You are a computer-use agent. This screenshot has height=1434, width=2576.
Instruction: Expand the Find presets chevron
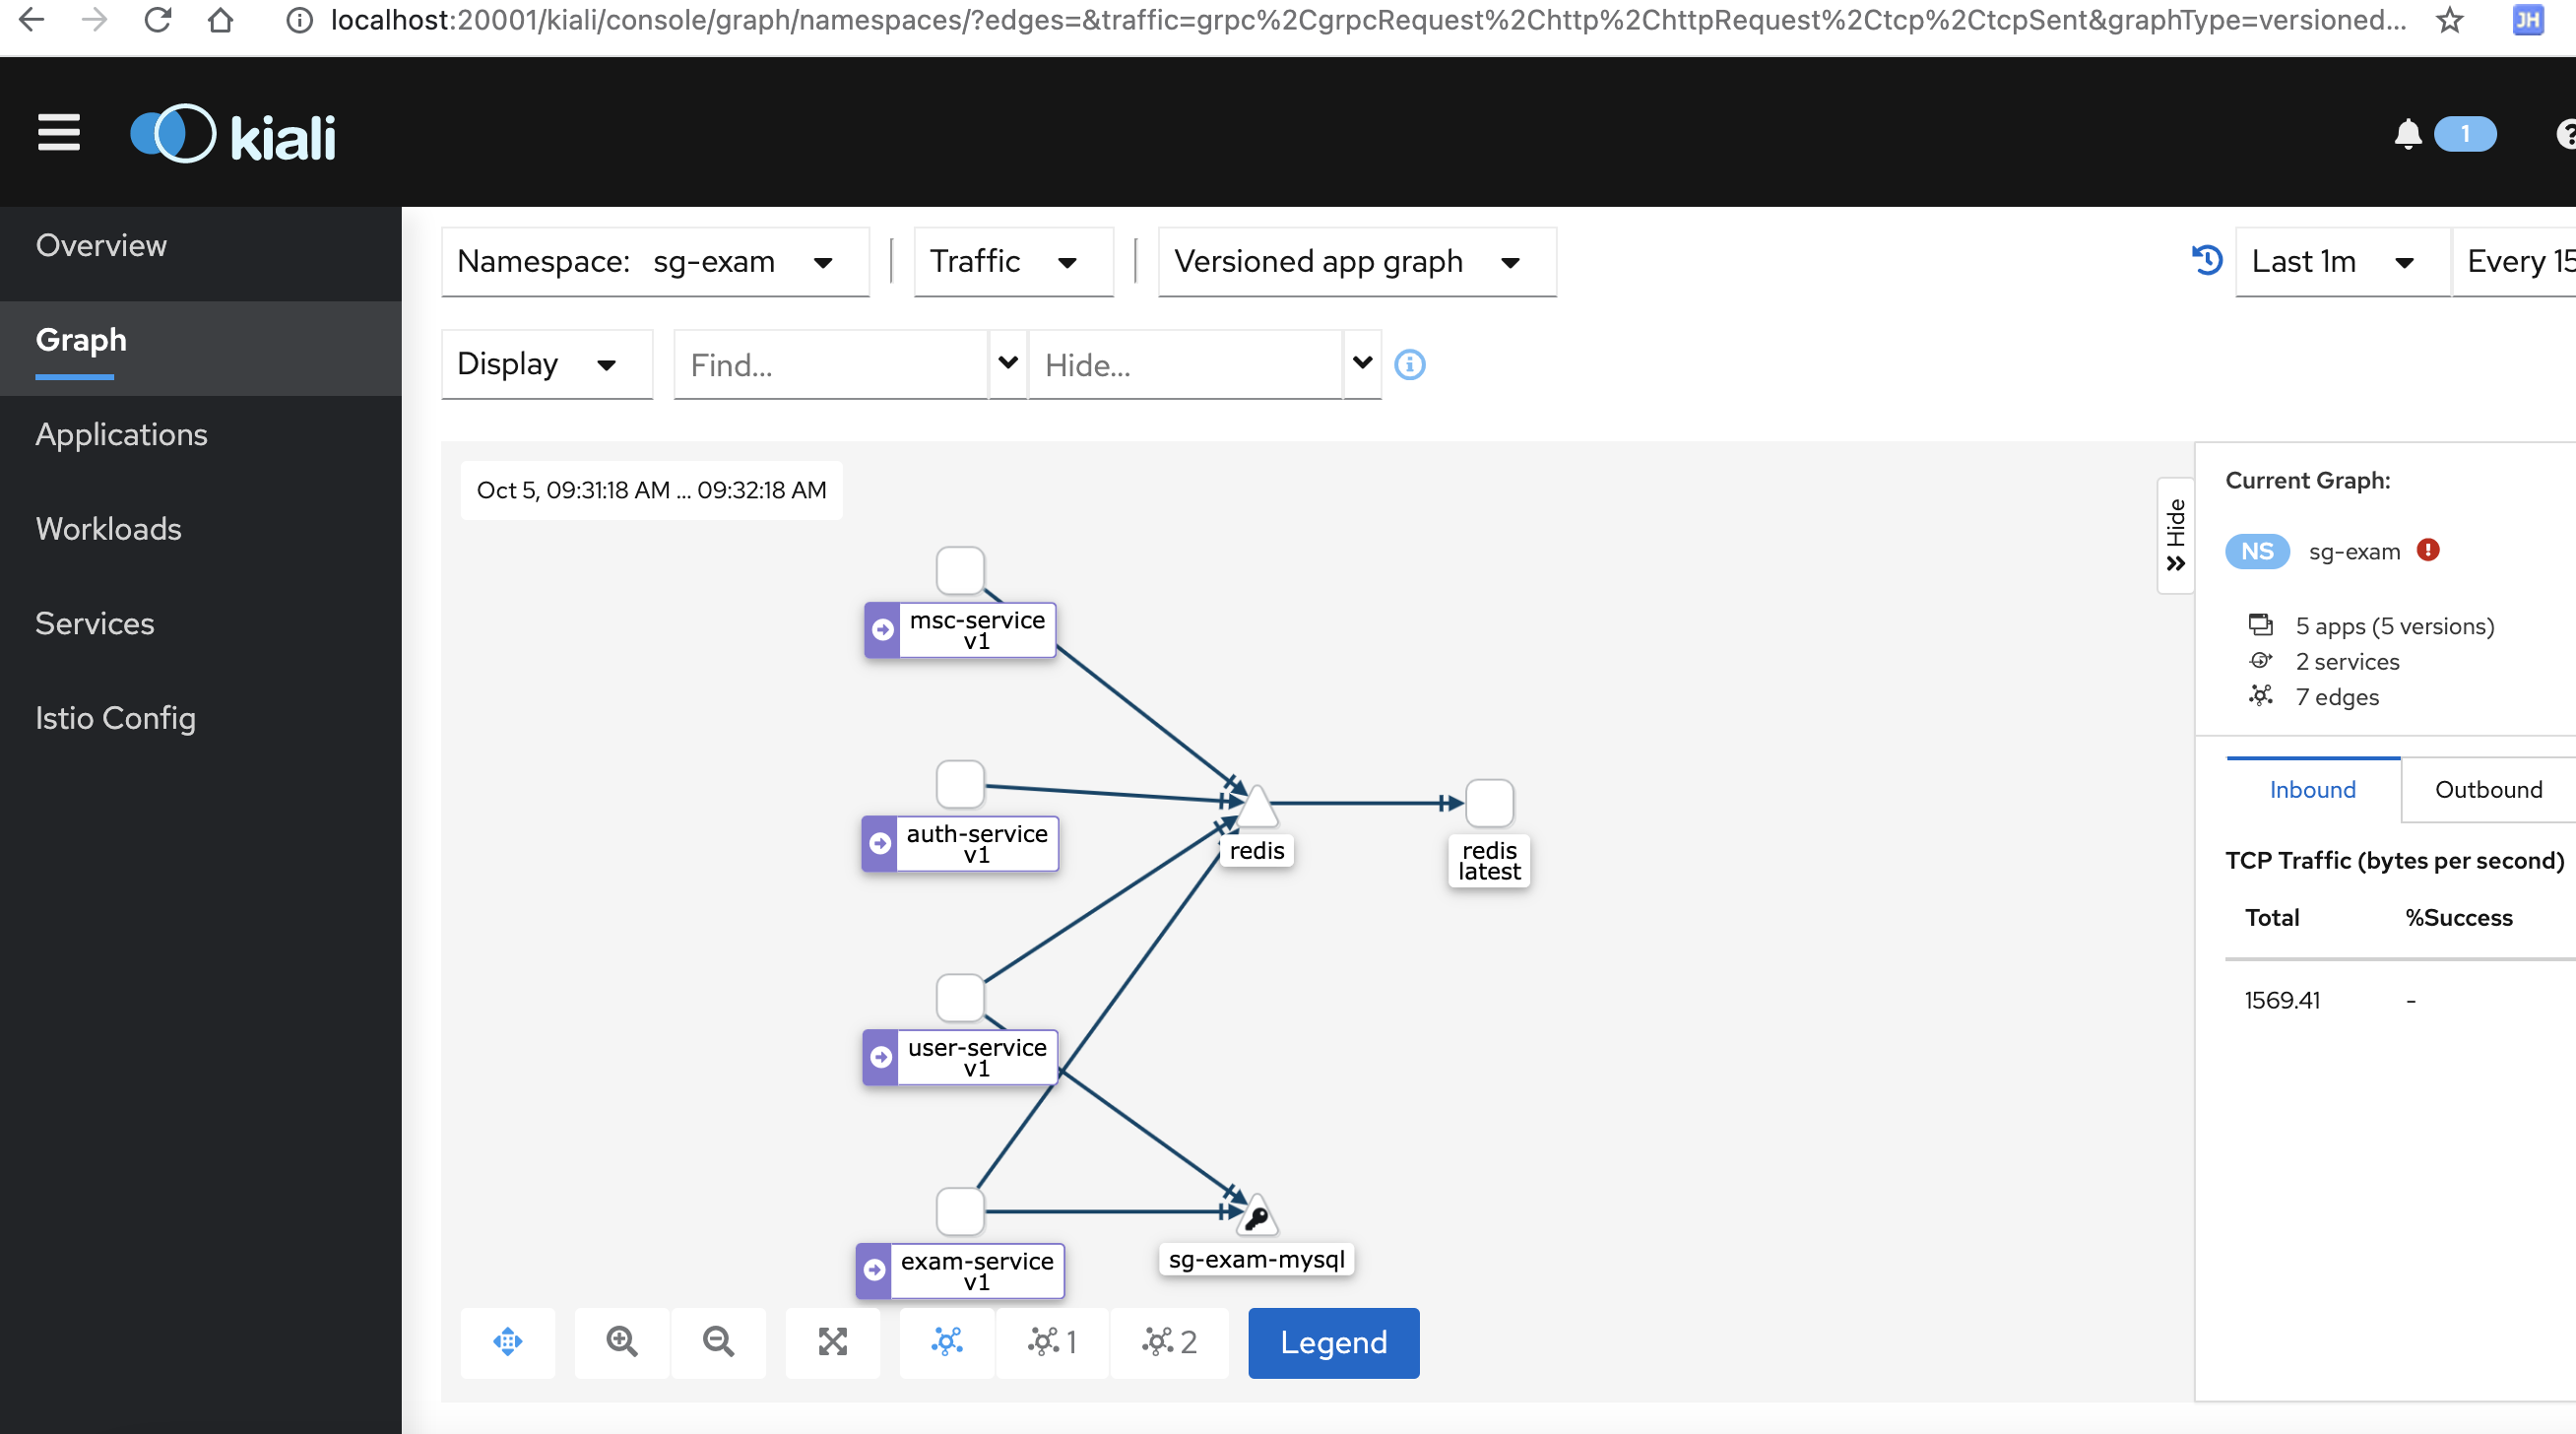[1008, 365]
